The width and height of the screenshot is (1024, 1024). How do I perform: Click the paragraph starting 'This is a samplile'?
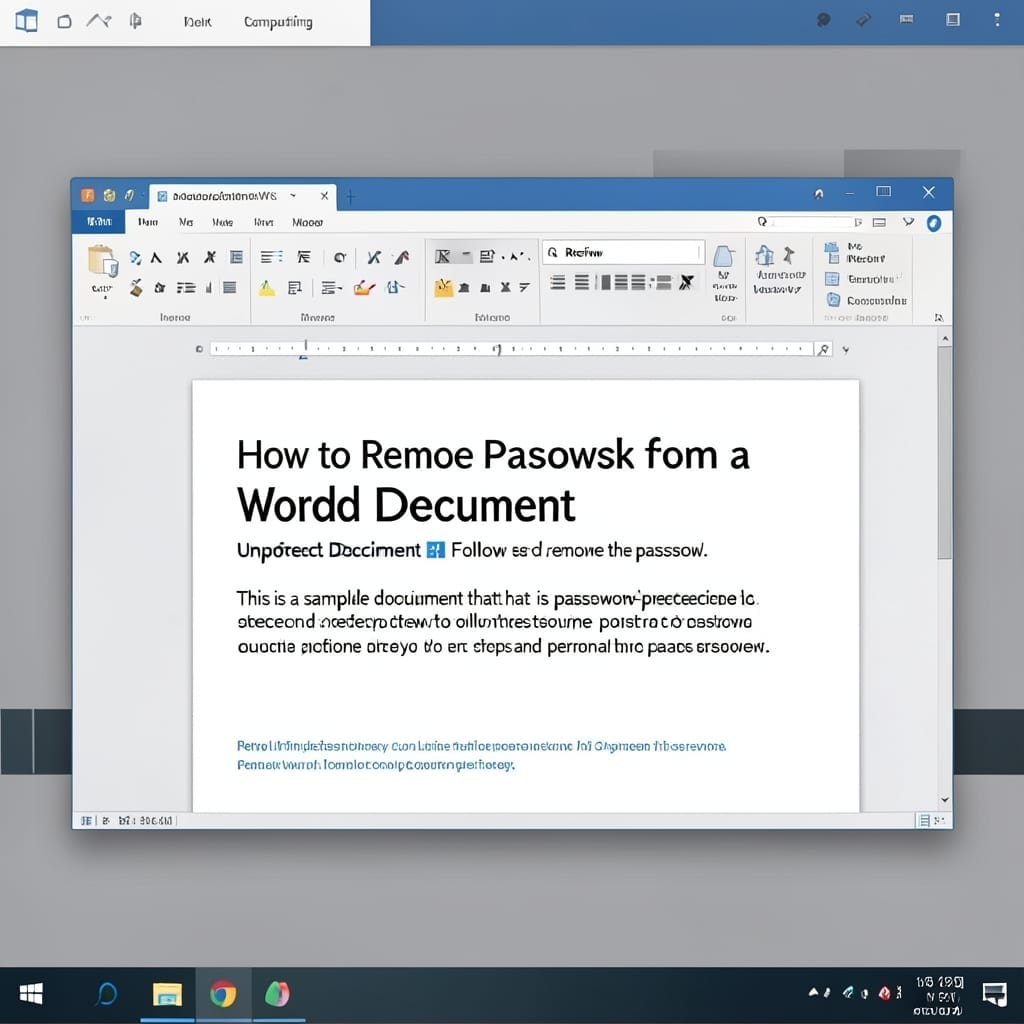(x=503, y=622)
